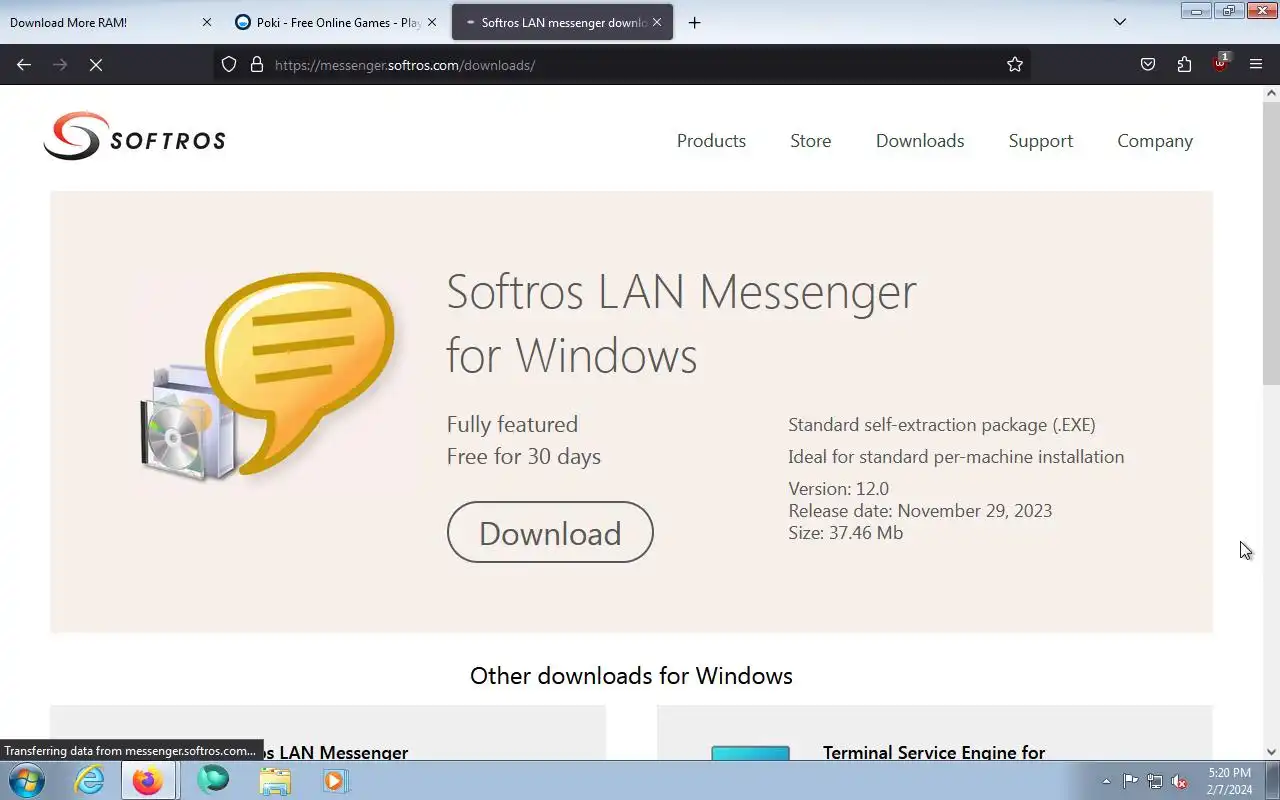Click the page vertical scrollbar thumb
The height and width of the screenshot is (800, 1280).
pyautogui.click(x=1271, y=242)
